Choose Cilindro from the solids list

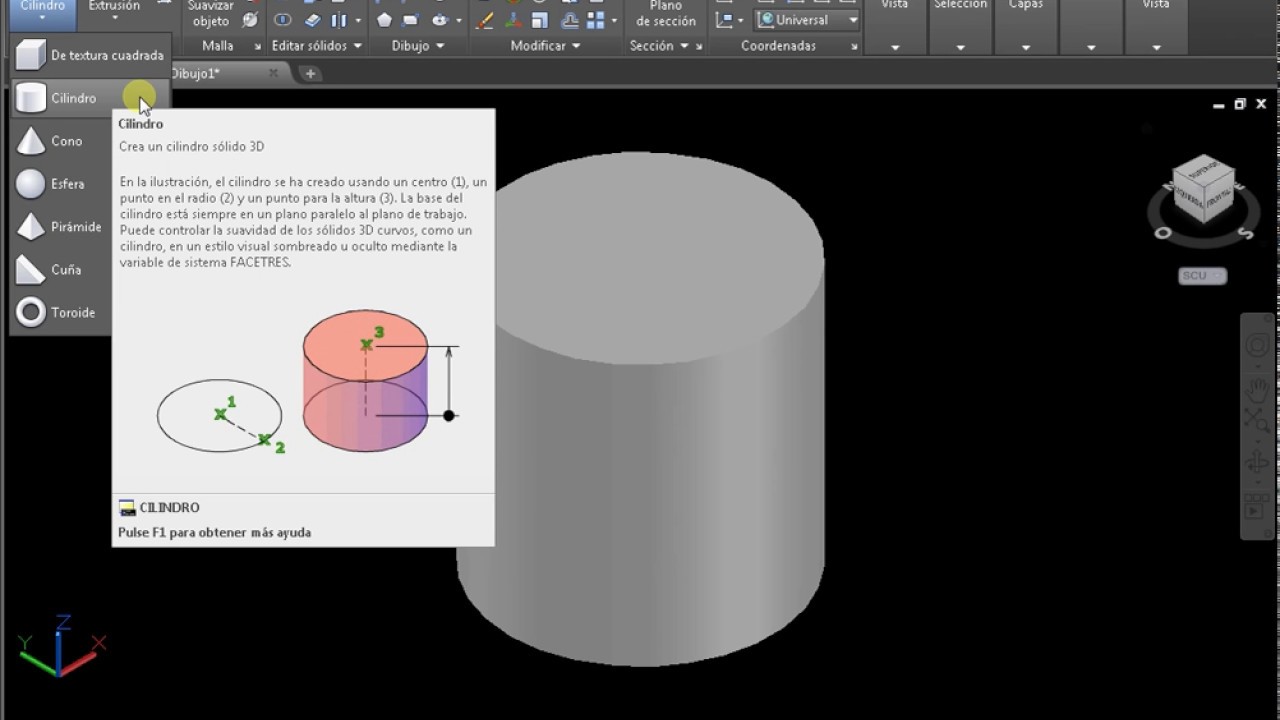pyautogui.click(x=90, y=98)
